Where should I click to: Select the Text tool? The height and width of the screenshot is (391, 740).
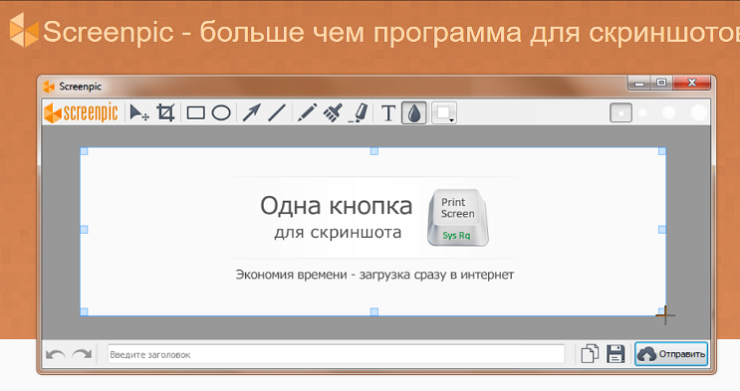tap(388, 113)
